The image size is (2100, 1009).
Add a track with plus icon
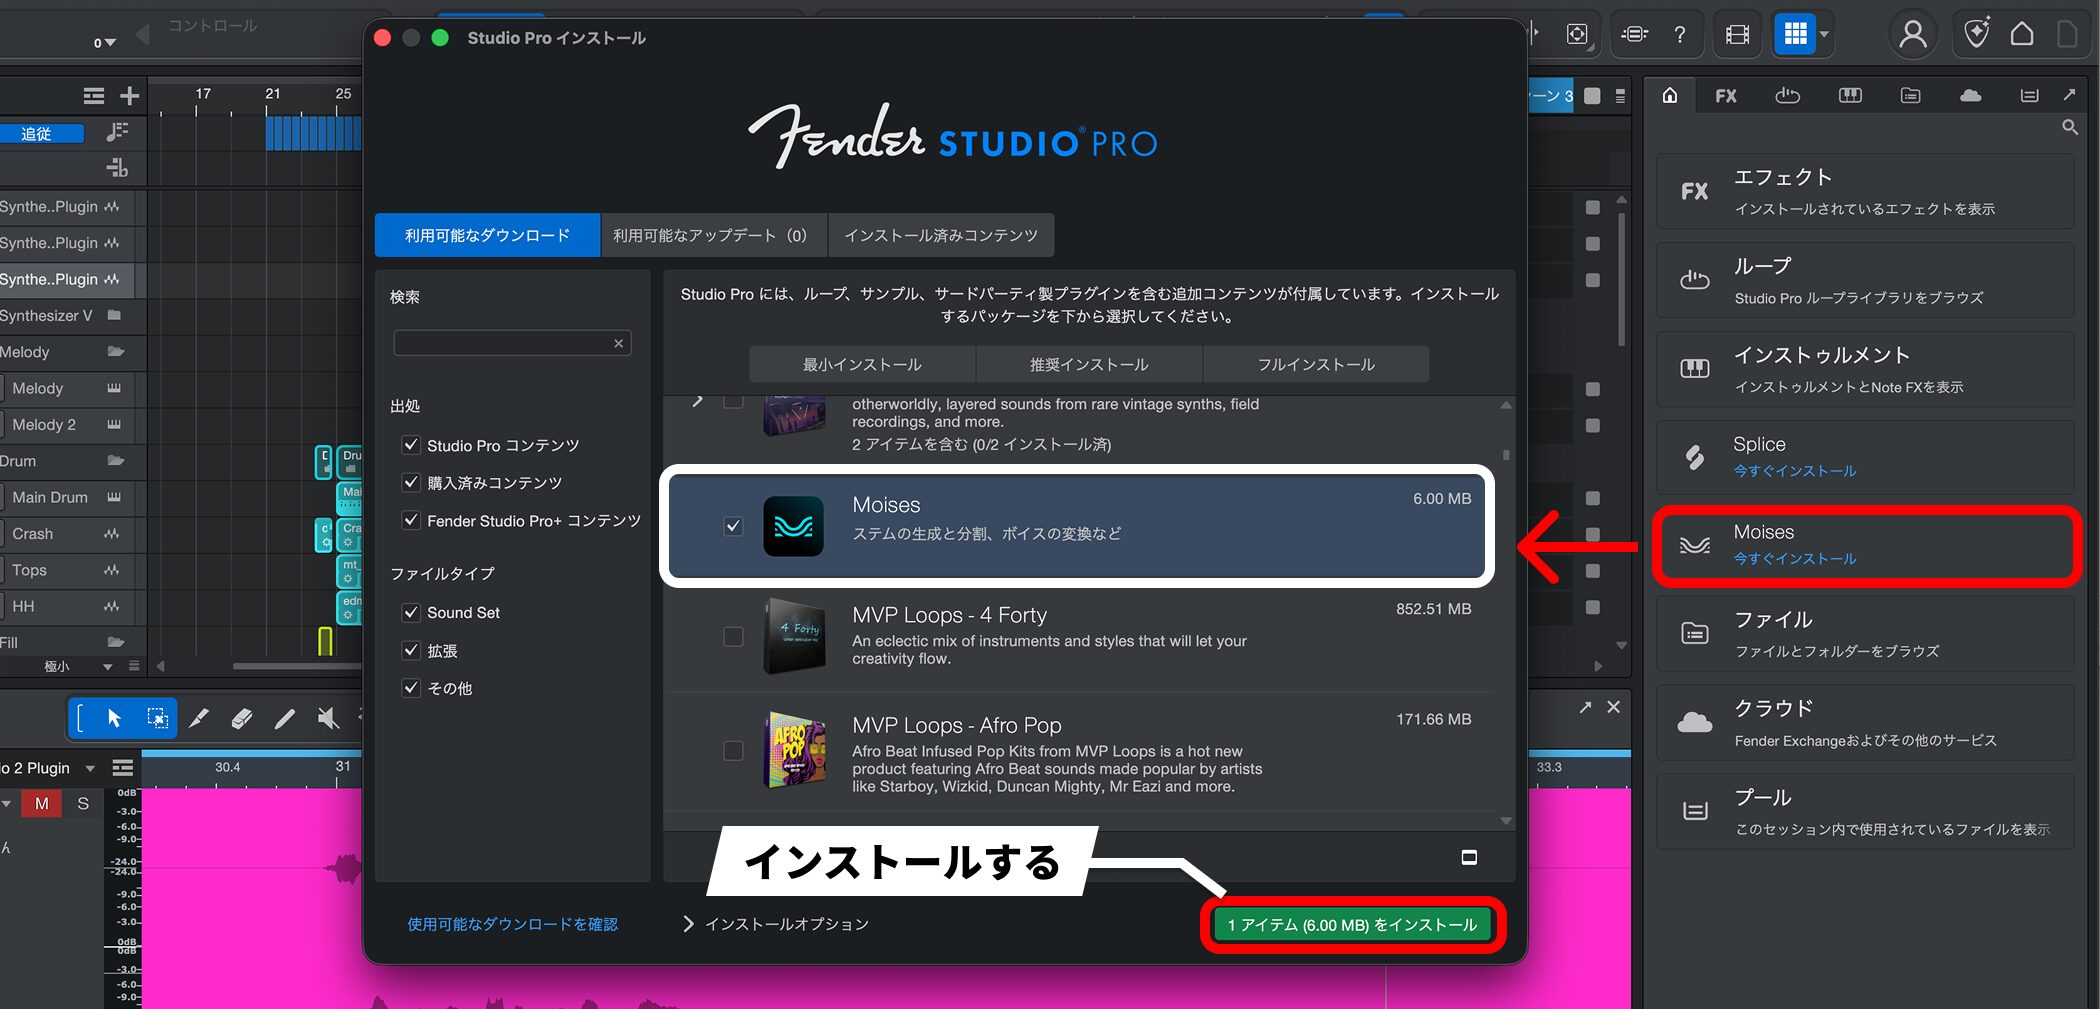tap(129, 96)
